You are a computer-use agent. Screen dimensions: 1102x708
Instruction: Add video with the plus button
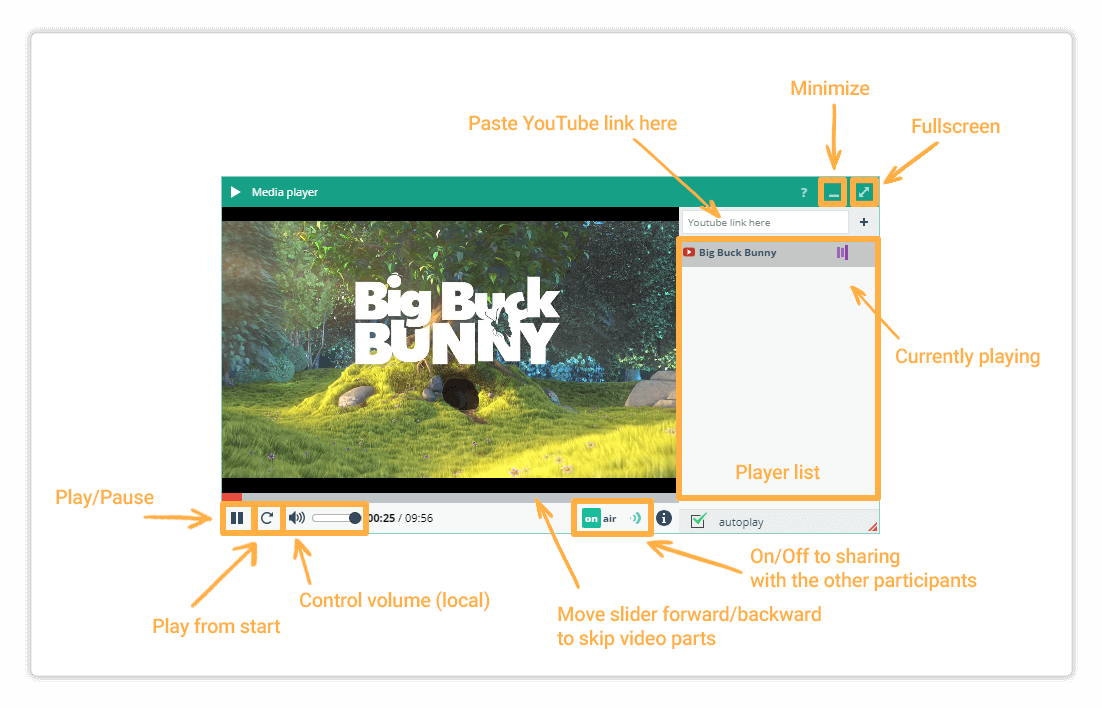point(864,222)
